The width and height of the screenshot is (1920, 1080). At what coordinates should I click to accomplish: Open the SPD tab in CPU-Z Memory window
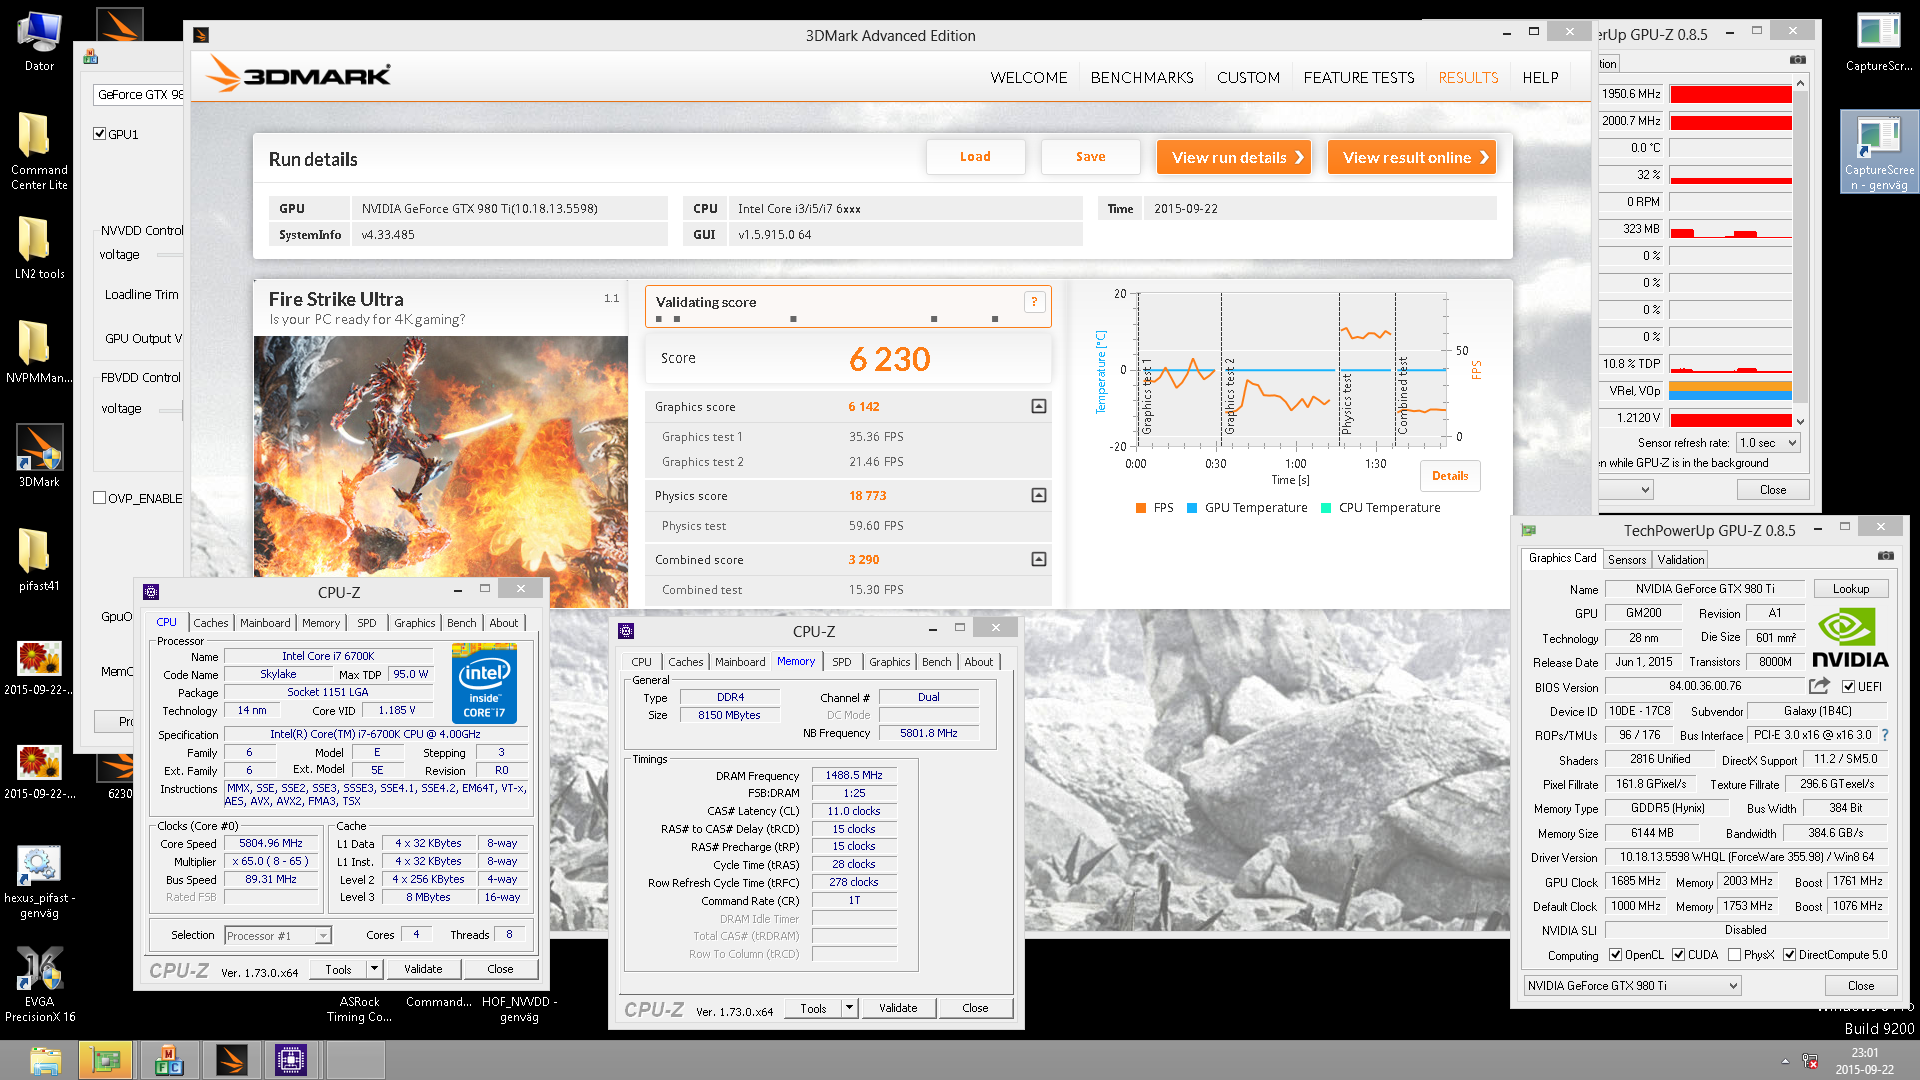click(x=841, y=662)
